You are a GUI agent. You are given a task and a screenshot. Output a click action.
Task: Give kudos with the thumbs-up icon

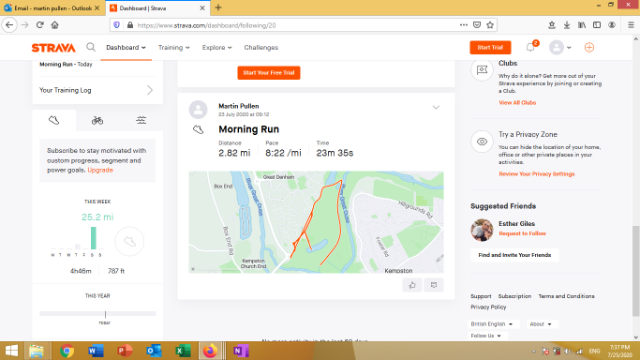(x=412, y=285)
